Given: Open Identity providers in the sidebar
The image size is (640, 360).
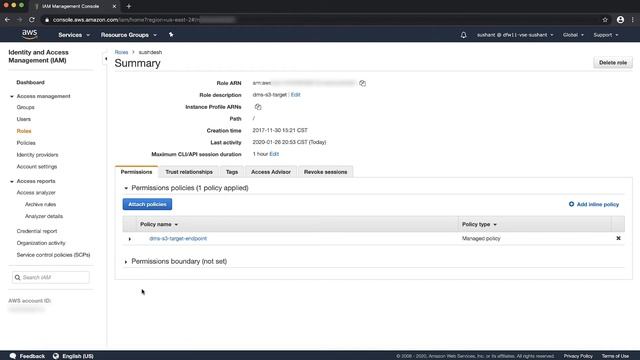Looking at the screenshot, I should tap(37, 155).
